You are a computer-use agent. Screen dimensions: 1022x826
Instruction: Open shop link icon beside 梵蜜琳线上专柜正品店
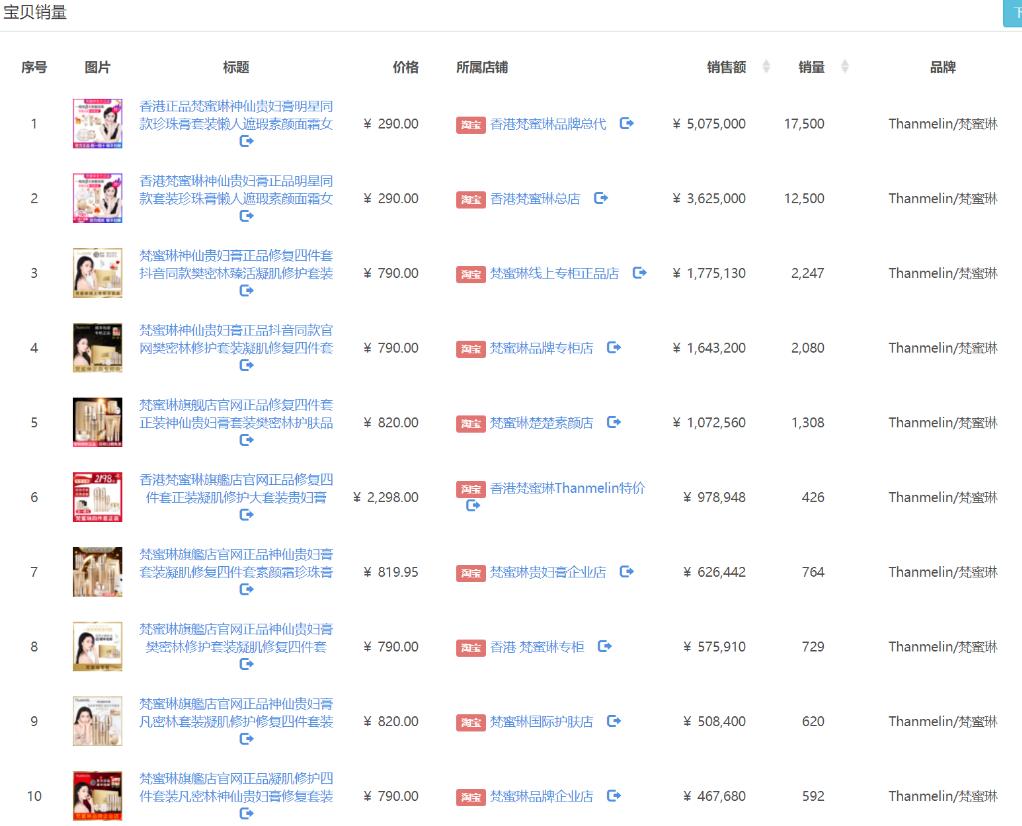(639, 273)
